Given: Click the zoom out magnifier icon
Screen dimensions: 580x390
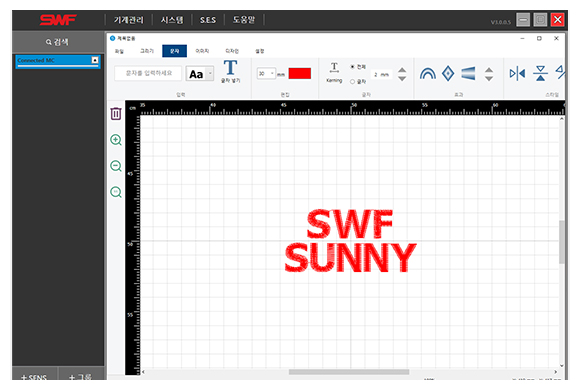Looking at the screenshot, I should [x=116, y=166].
